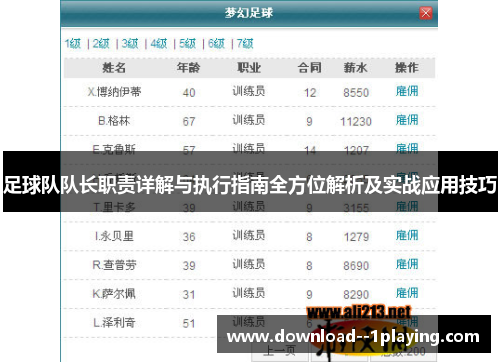Click 训练员 job in X.博纳伊蒂 row
The width and height of the screenshot is (500, 362).
tap(249, 91)
